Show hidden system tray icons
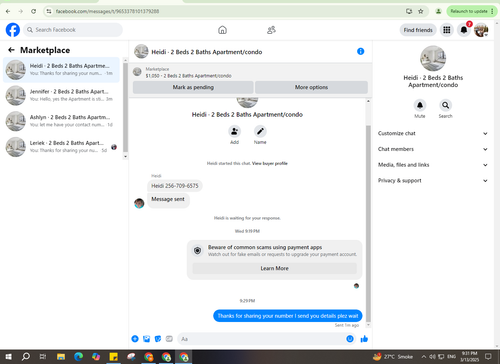Viewport: 500px width, 364px height. point(423,357)
